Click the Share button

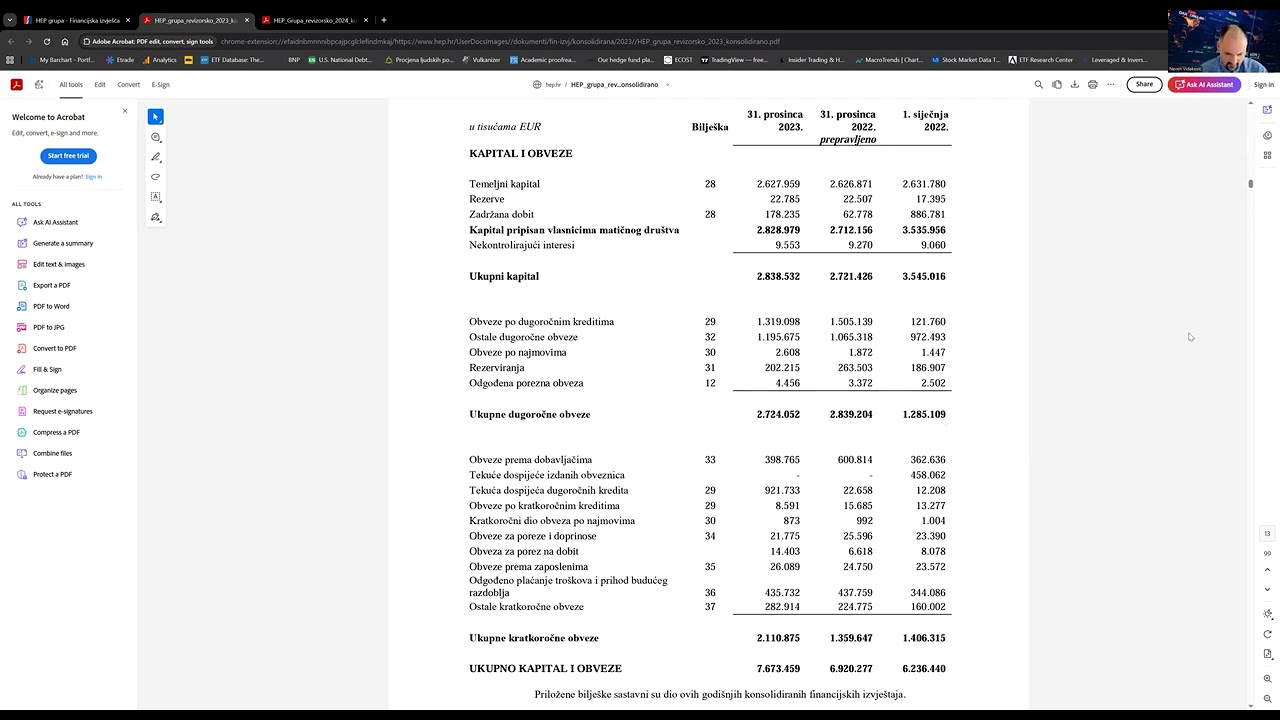1144,85
